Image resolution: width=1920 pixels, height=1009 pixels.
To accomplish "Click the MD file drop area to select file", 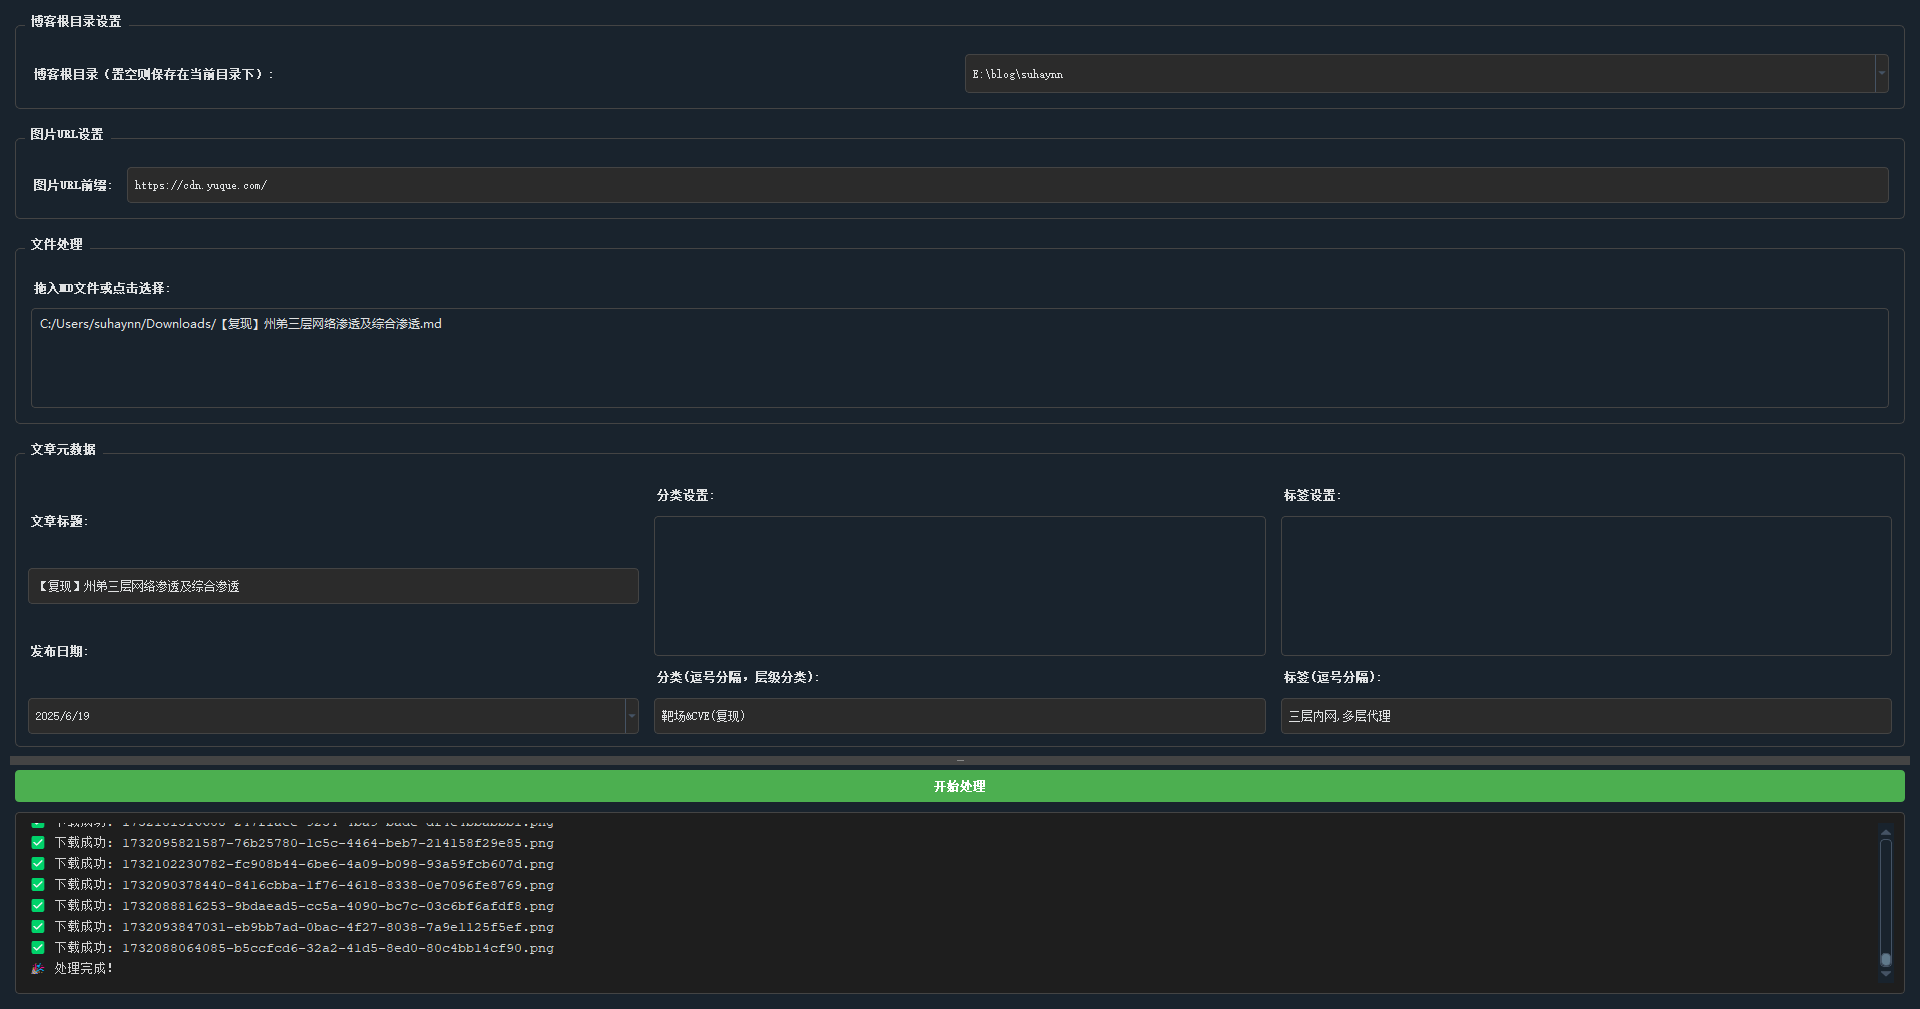I will point(959,358).
